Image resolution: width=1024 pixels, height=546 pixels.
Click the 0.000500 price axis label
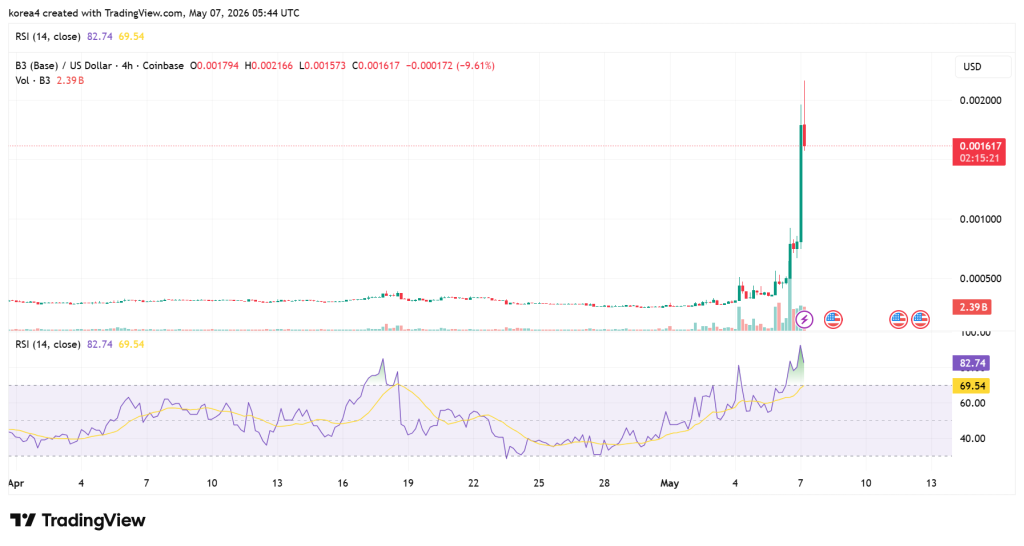pos(980,279)
